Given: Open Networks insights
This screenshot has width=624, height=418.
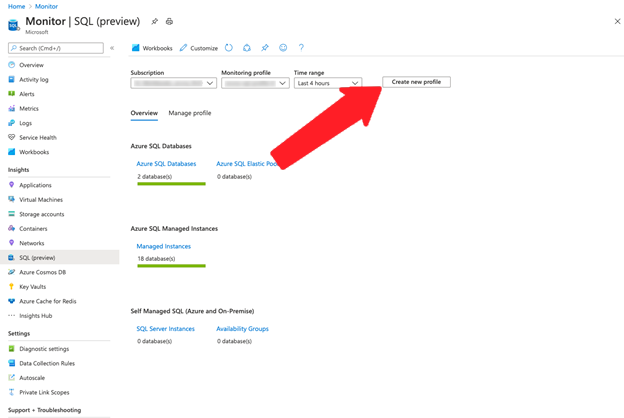Looking at the screenshot, I should pyautogui.click(x=31, y=243).
